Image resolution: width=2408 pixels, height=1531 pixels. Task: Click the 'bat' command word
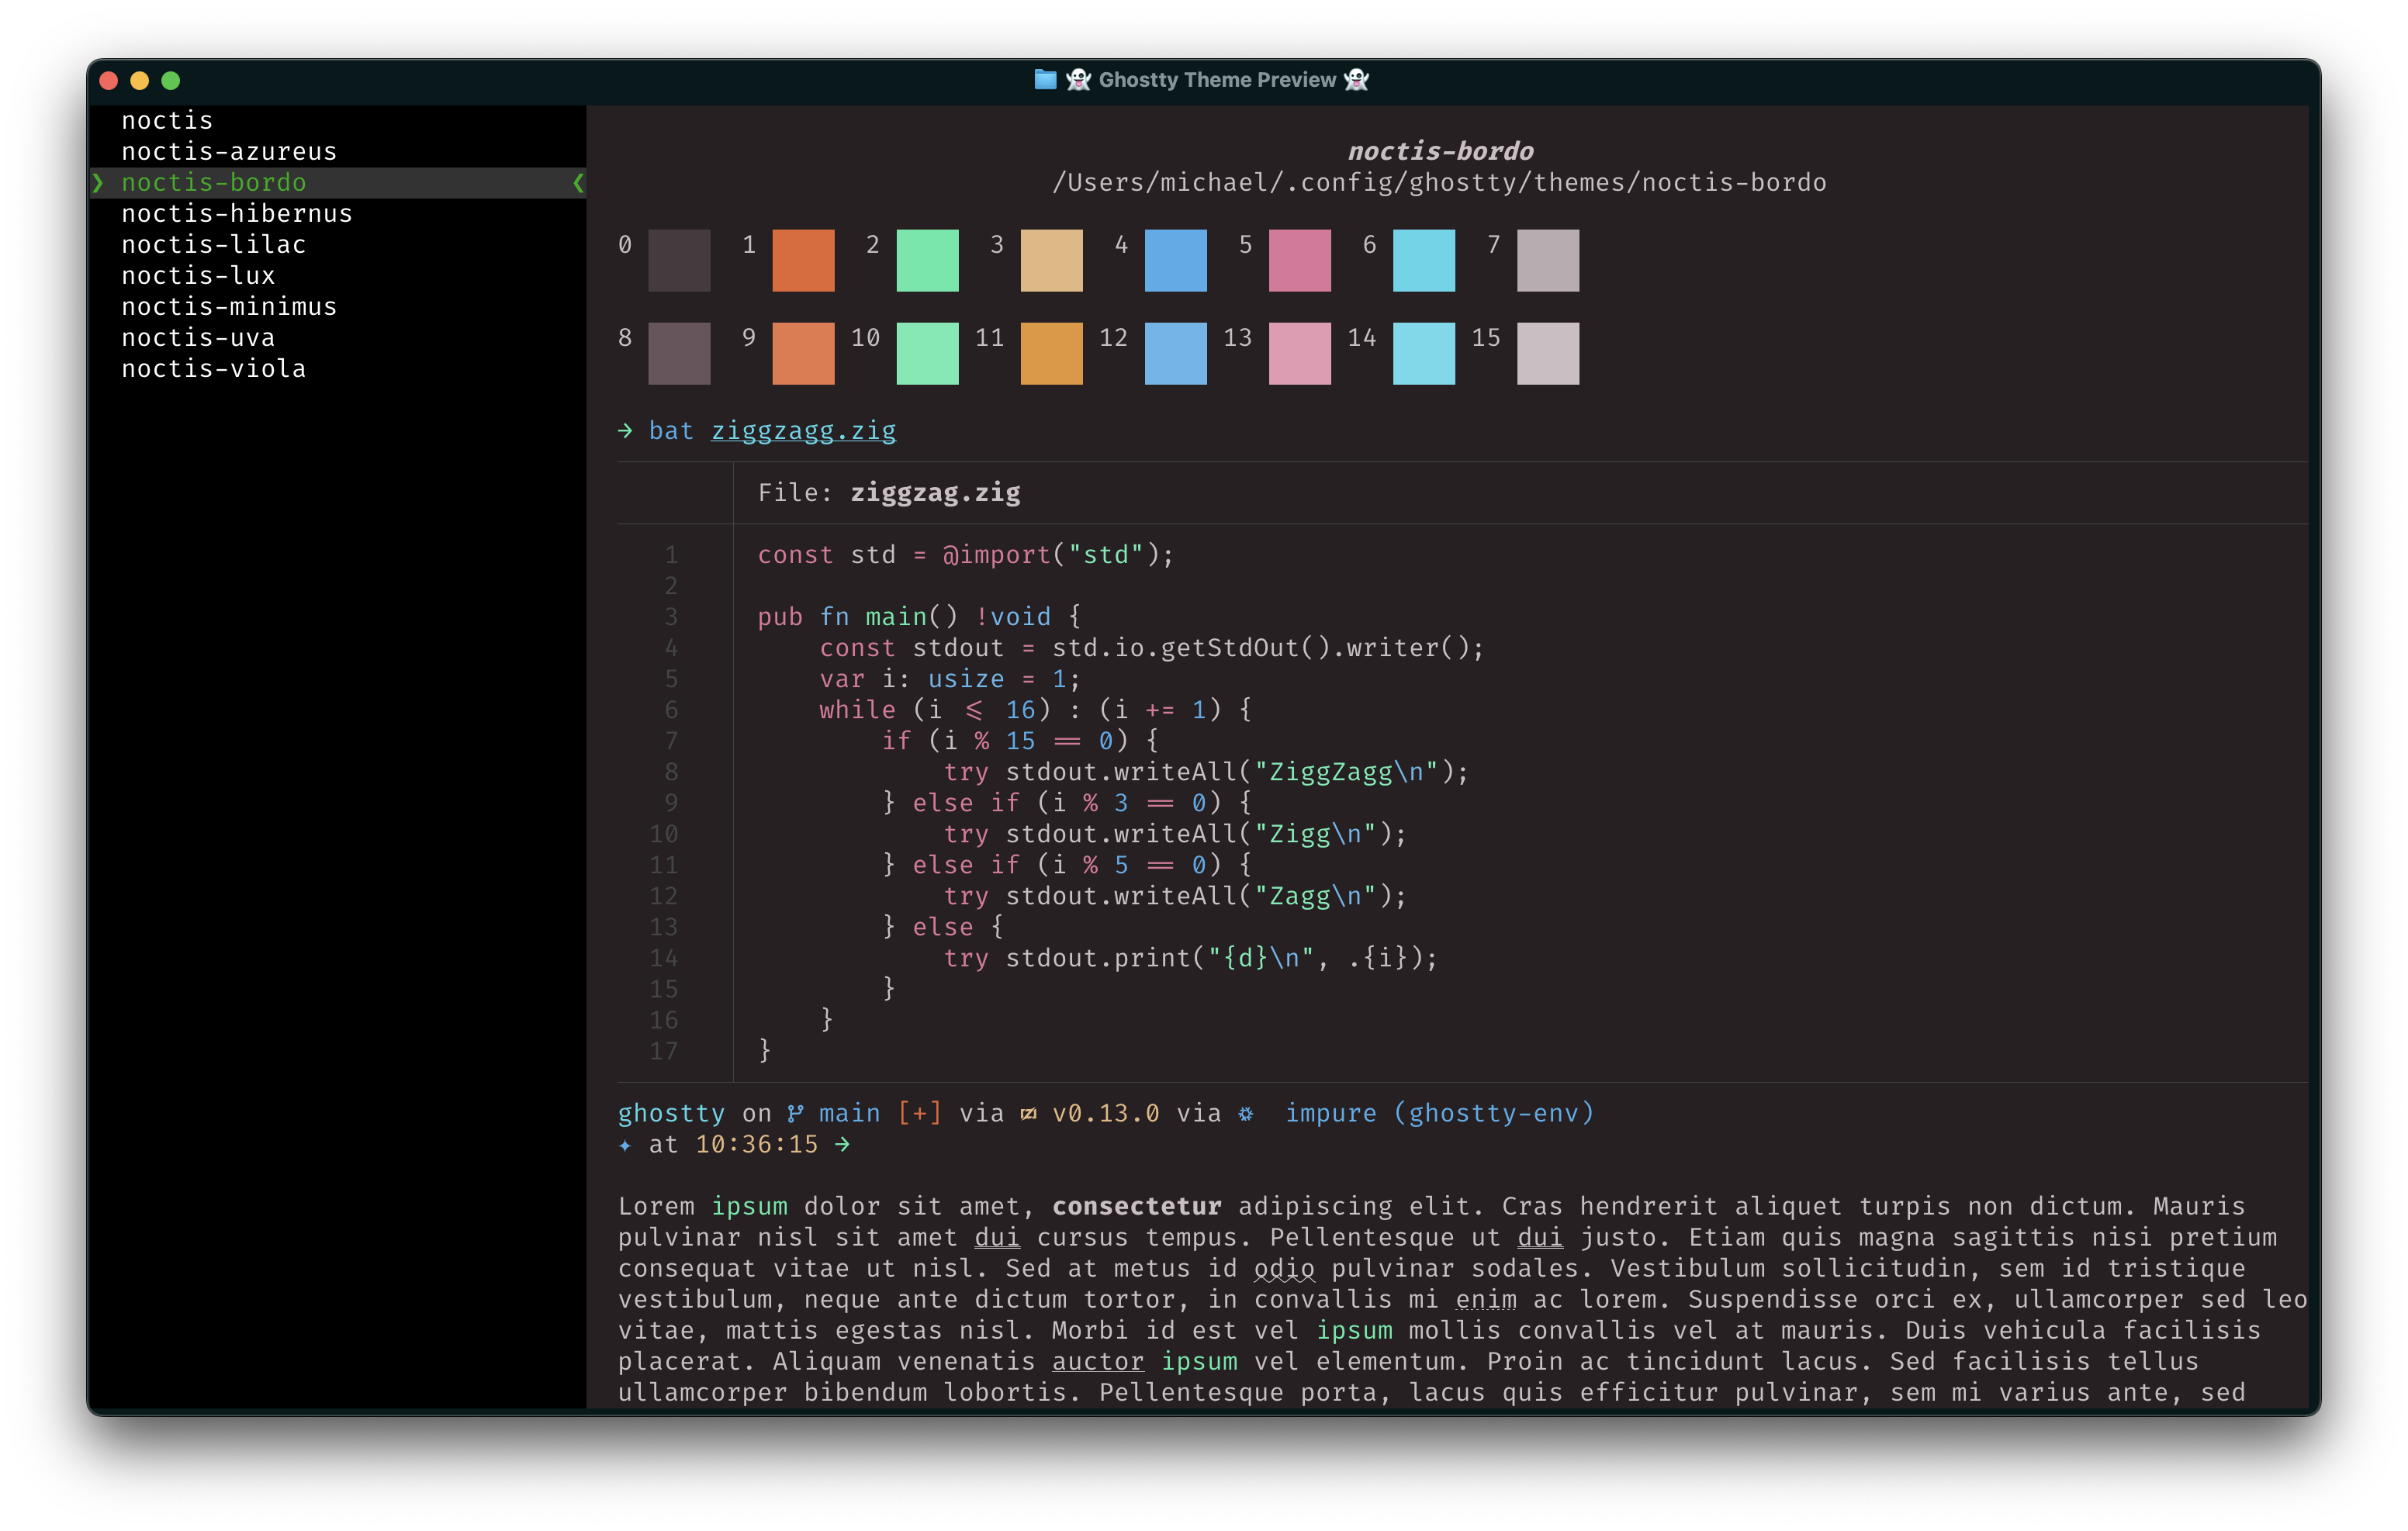(x=671, y=430)
